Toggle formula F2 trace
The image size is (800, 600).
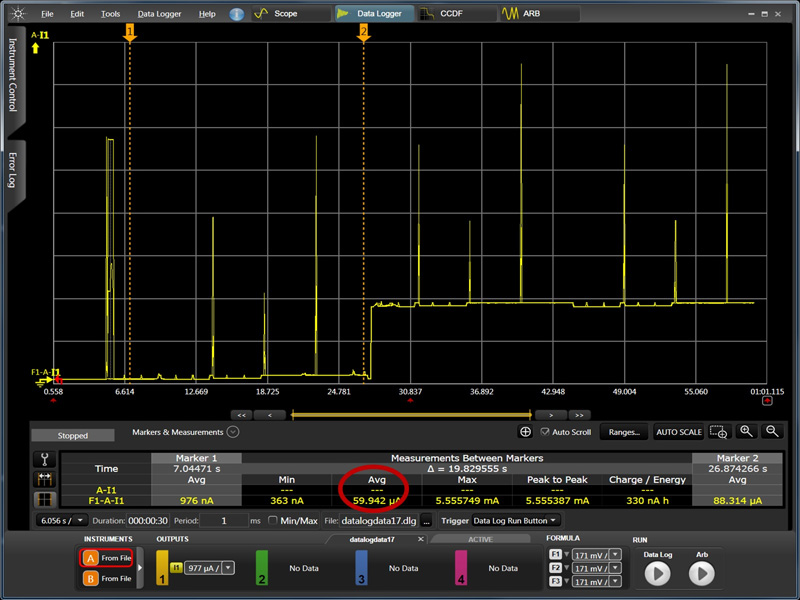(555, 568)
